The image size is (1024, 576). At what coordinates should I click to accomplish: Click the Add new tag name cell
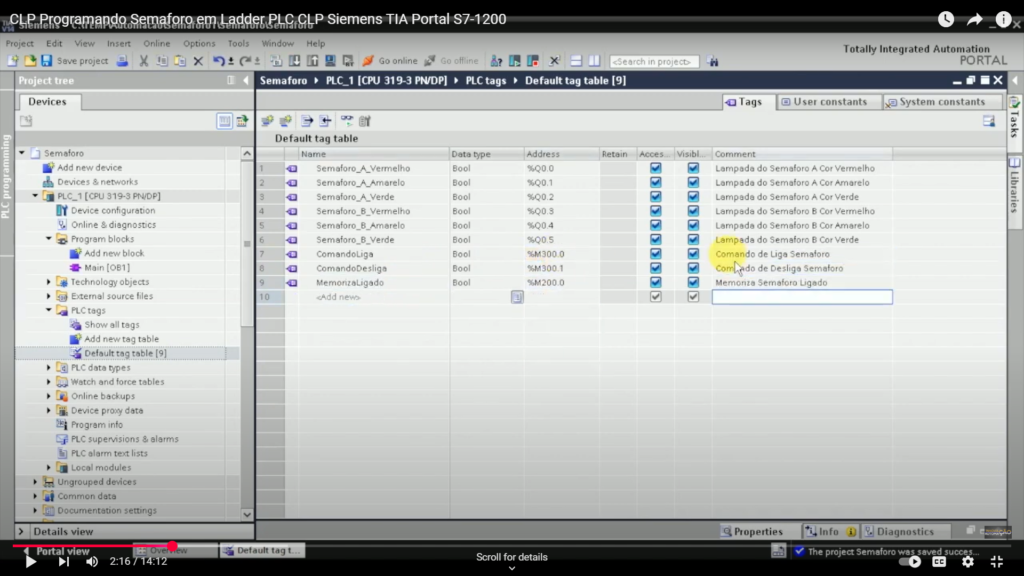(374, 297)
